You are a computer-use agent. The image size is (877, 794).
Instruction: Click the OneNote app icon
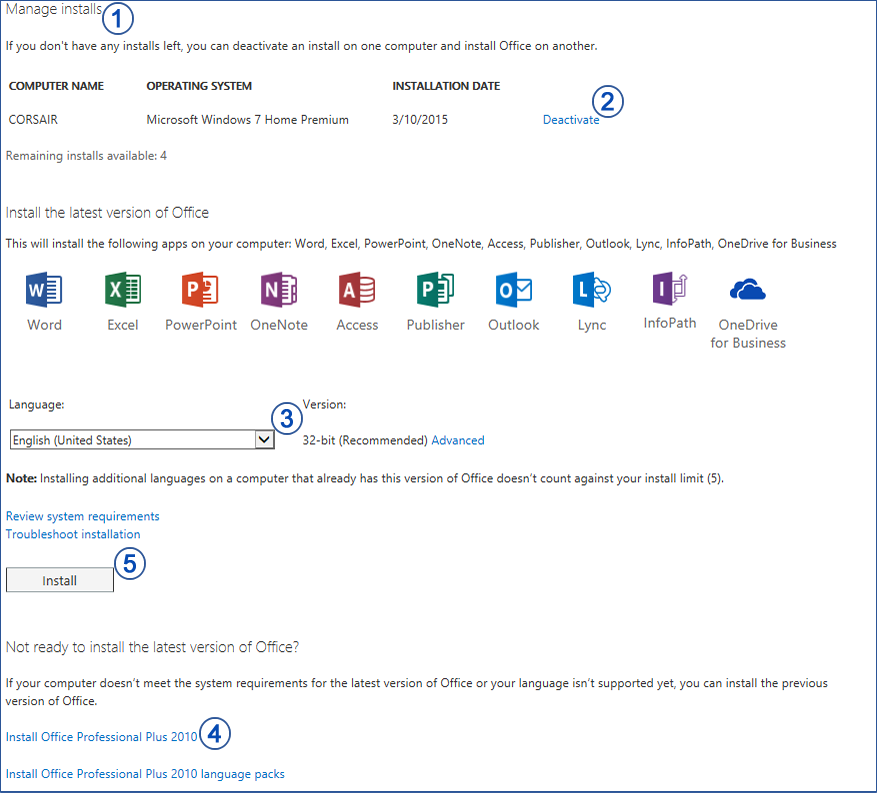pyautogui.click(x=279, y=290)
